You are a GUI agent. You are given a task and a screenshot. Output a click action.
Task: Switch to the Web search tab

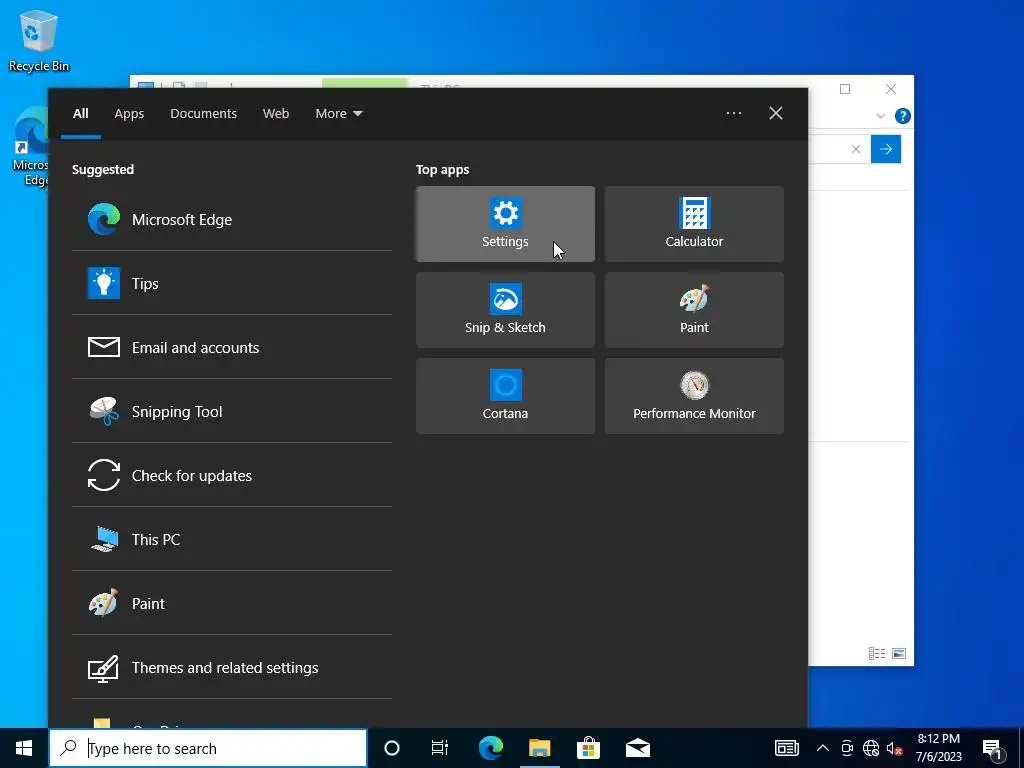click(x=276, y=114)
